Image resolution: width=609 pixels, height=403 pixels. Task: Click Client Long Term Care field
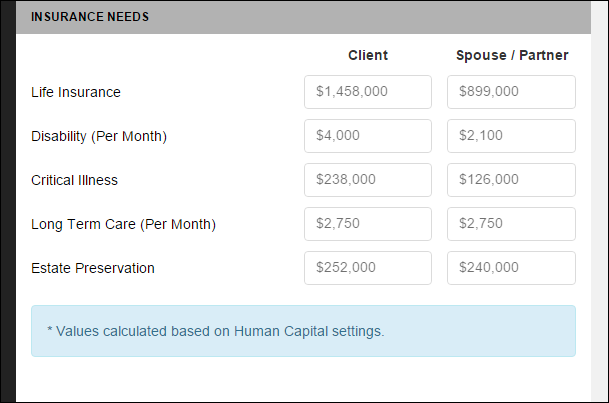(x=367, y=224)
